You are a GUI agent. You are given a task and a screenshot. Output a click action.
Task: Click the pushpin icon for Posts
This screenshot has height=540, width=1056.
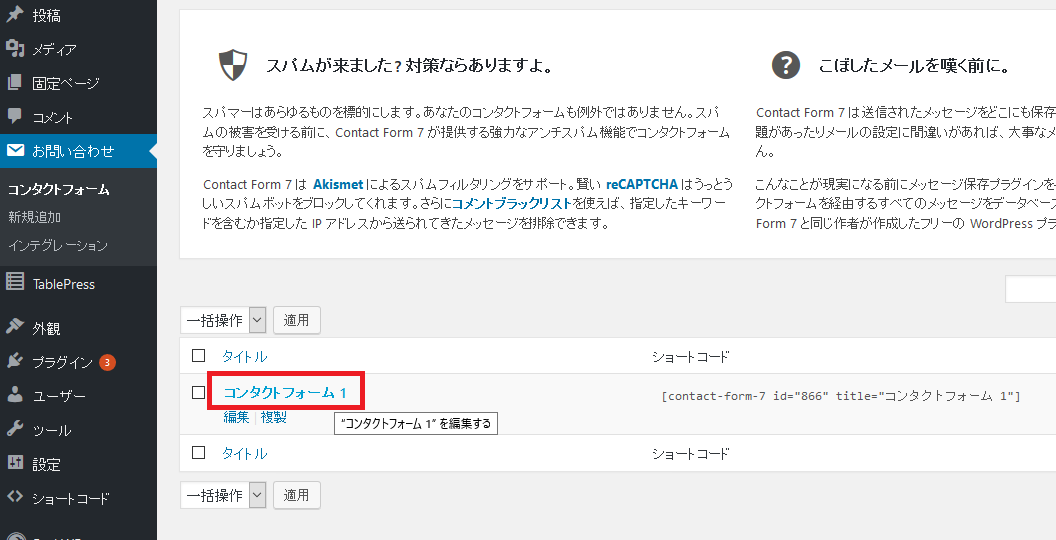point(15,15)
